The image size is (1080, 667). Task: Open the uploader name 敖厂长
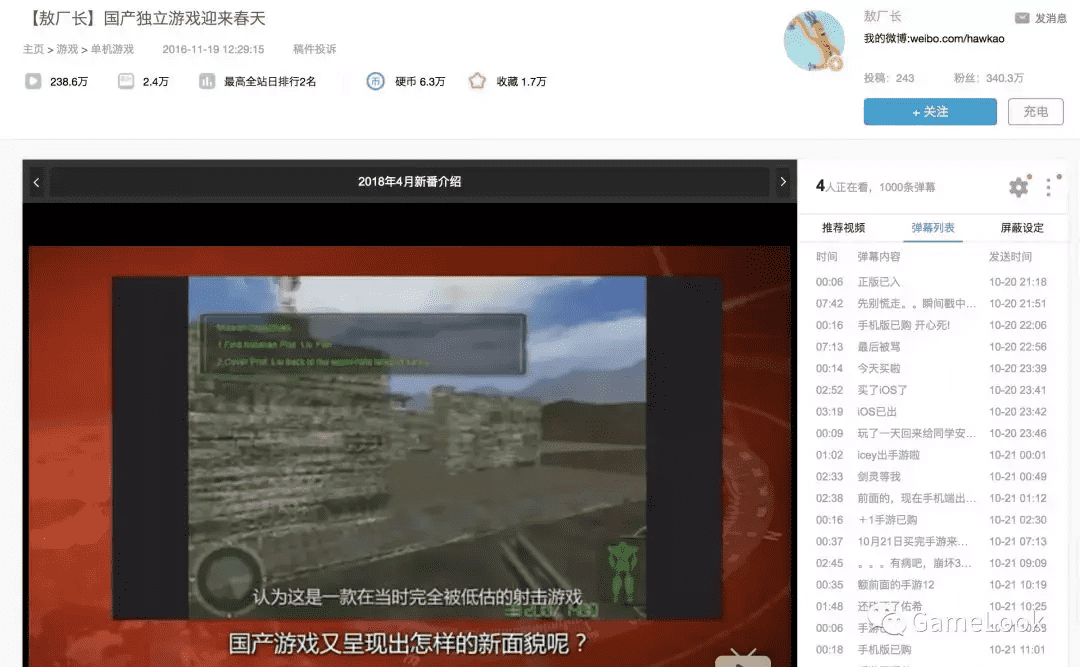tap(882, 17)
